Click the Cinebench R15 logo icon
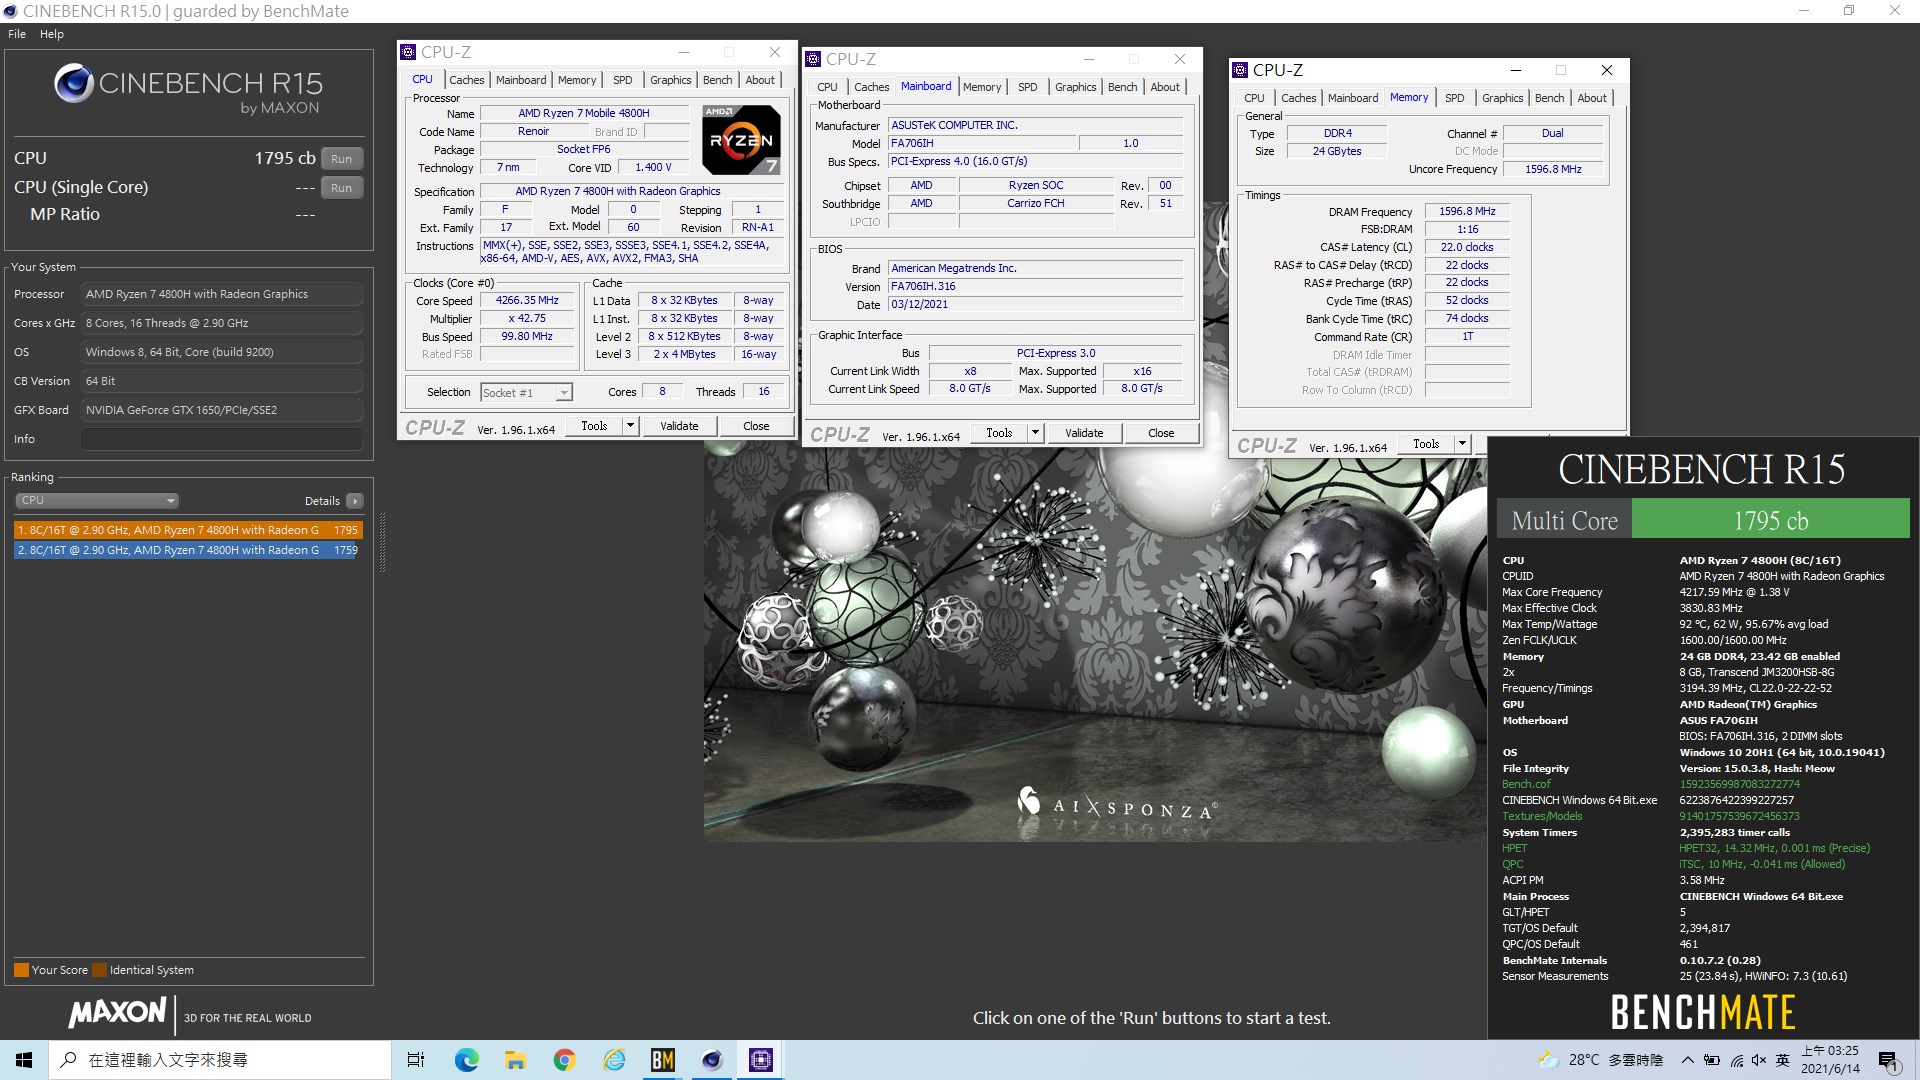This screenshot has width=1920, height=1080. pos(74,84)
